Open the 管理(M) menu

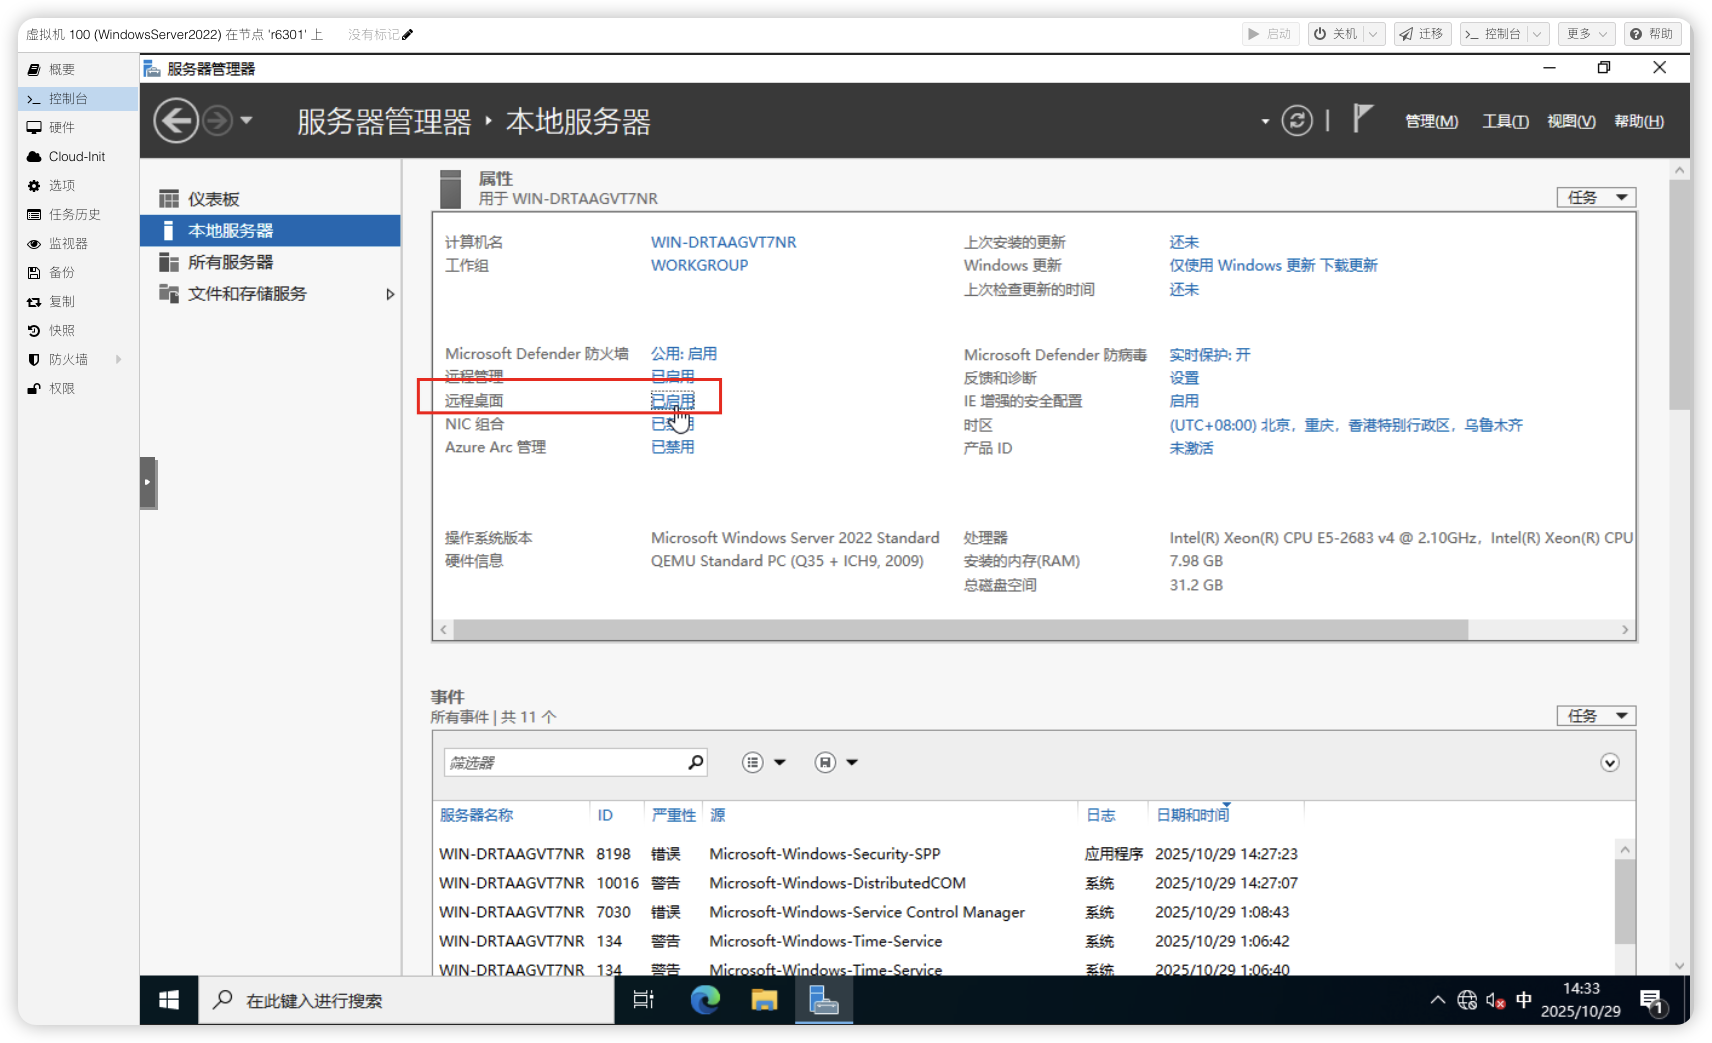coord(1429,120)
